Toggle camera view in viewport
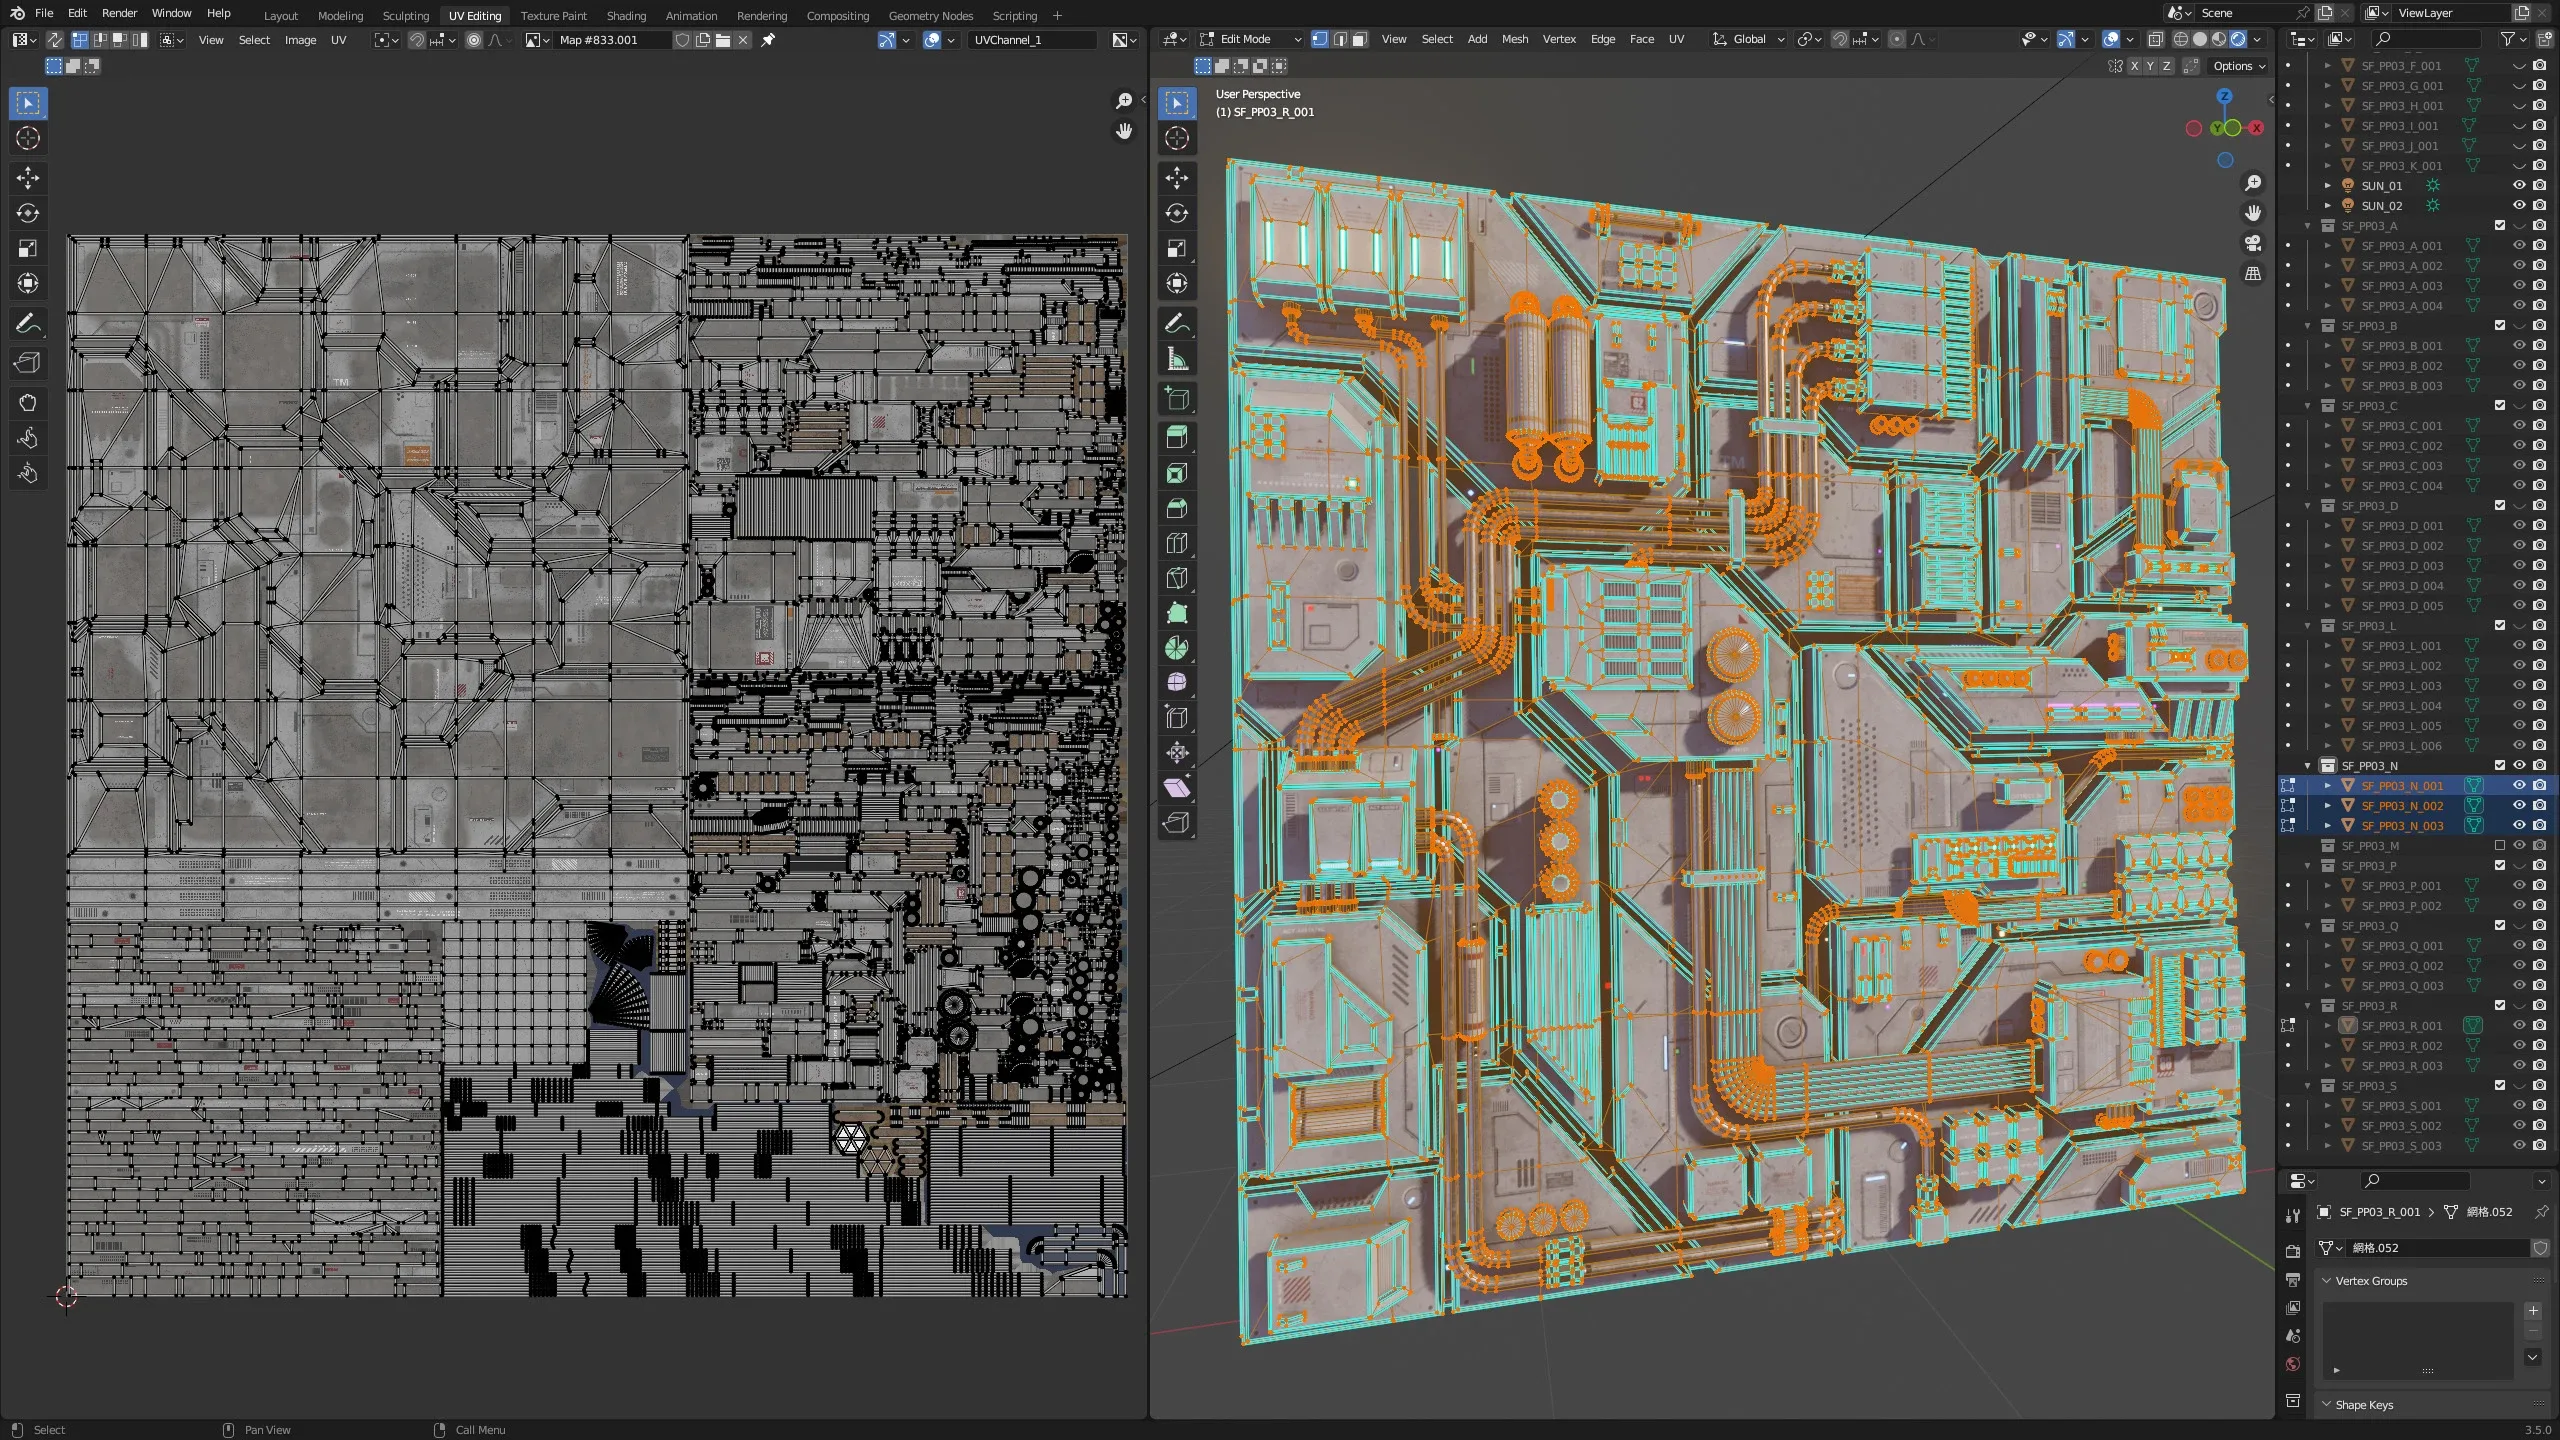 (2253, 243)
